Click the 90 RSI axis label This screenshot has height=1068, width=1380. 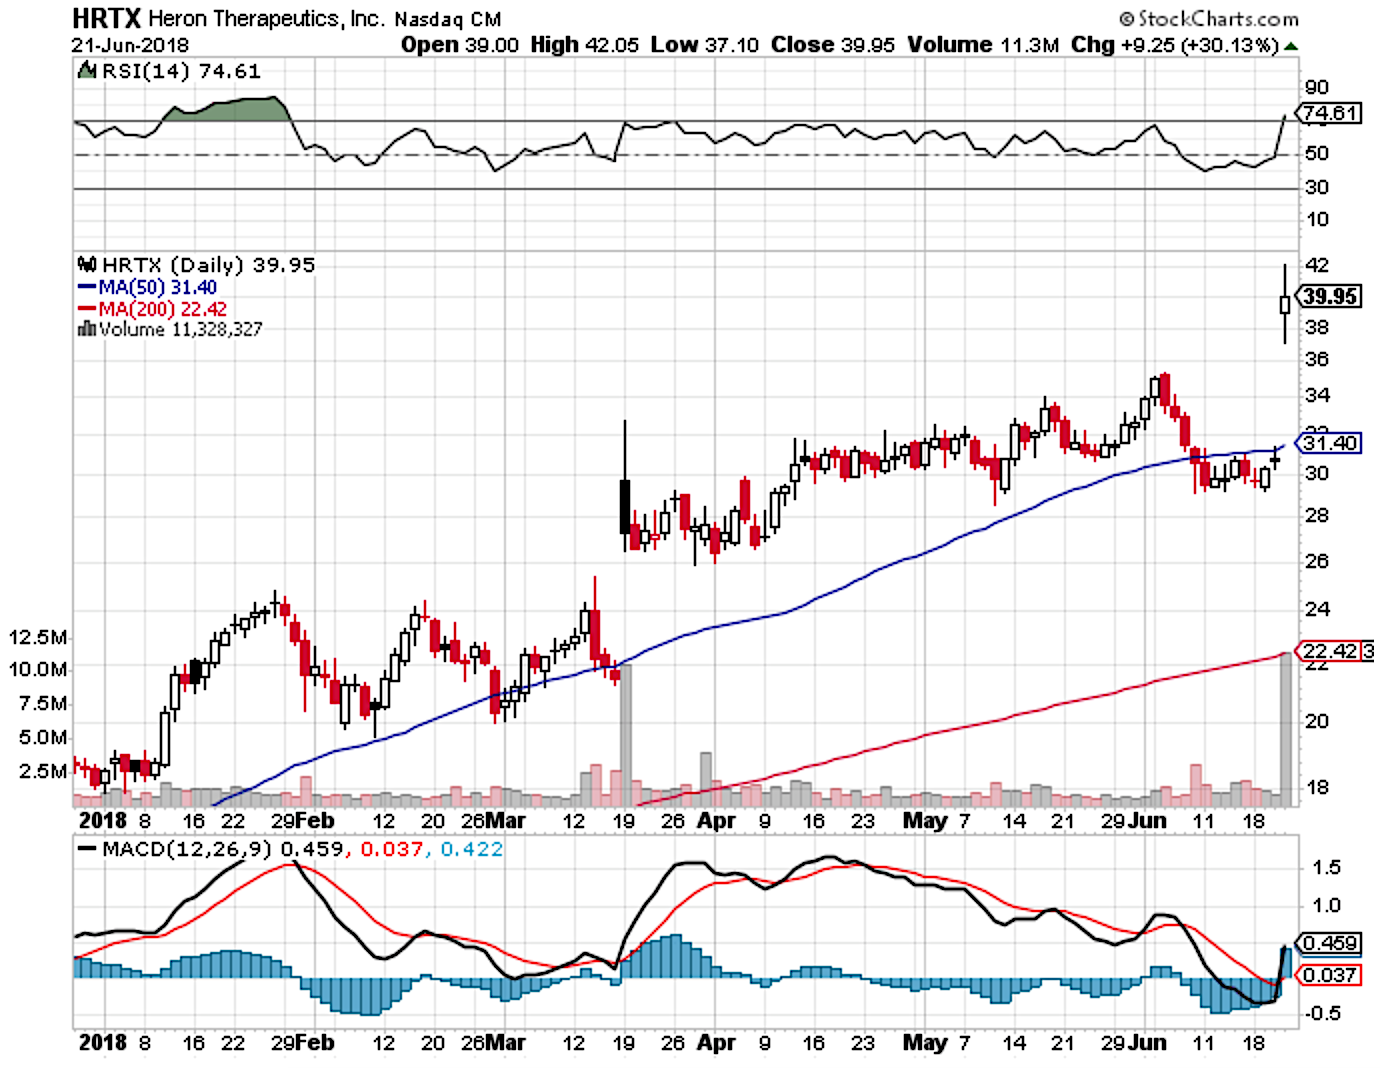pos(1317,87)
